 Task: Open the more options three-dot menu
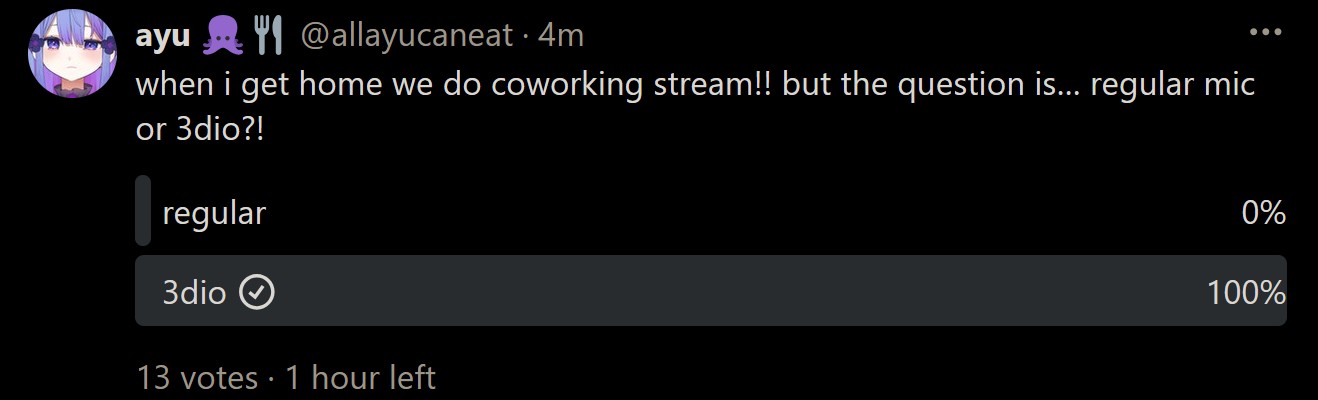click(1265, 32)
